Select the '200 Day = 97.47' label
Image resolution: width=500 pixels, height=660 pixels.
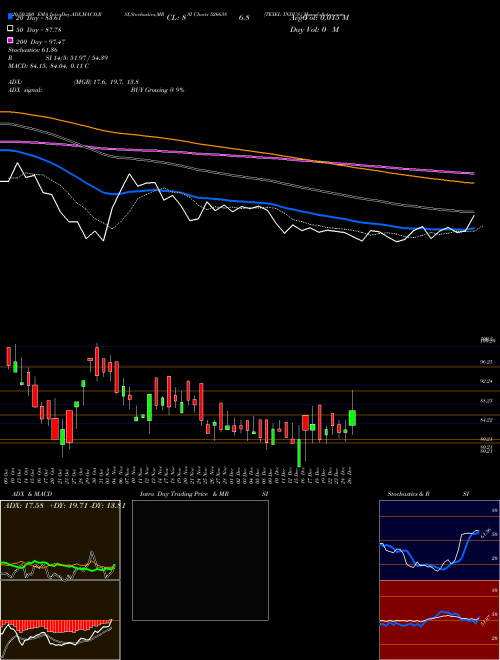click(x=40, y=42)
